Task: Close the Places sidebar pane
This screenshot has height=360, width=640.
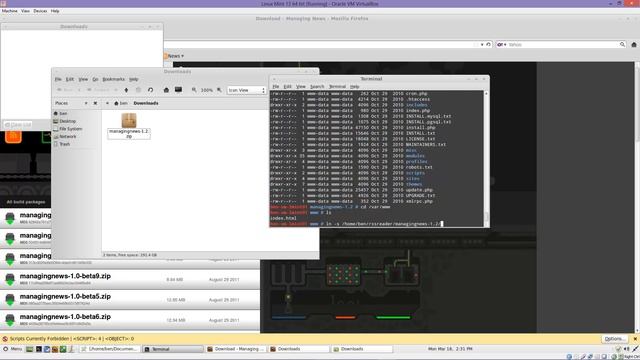Action: 95,103
